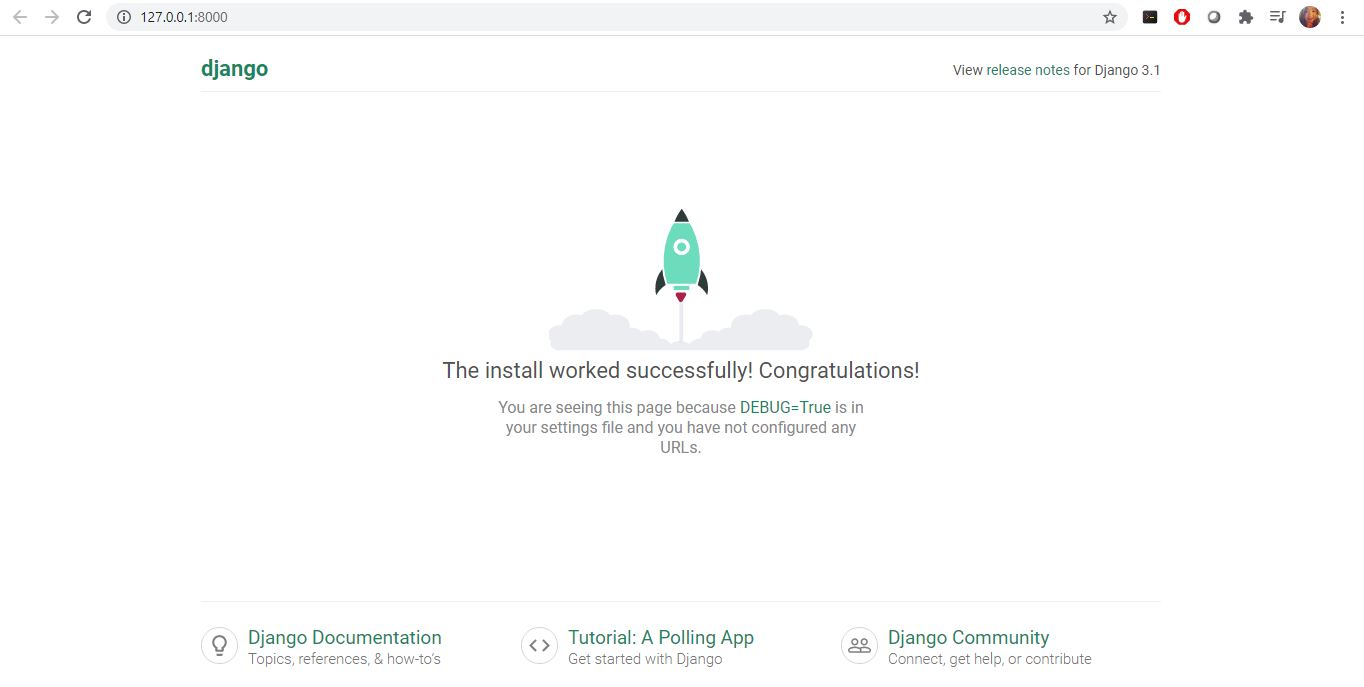1364x687 pixels.
Task: Open the release notes link
Action: [1028, 70]
